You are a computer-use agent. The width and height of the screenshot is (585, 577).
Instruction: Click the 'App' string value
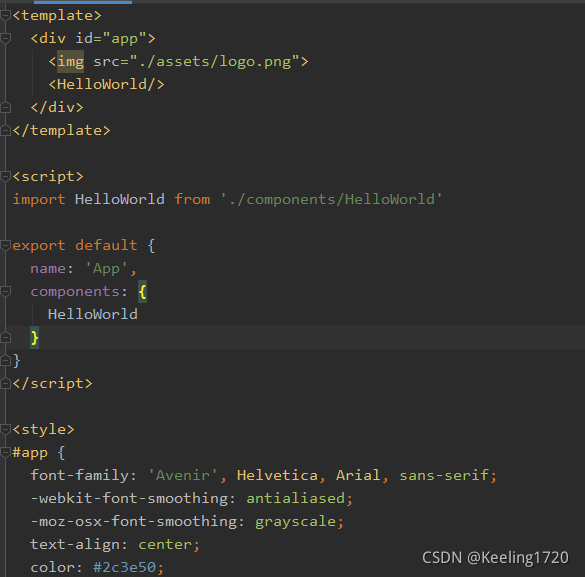pos(106,269)
